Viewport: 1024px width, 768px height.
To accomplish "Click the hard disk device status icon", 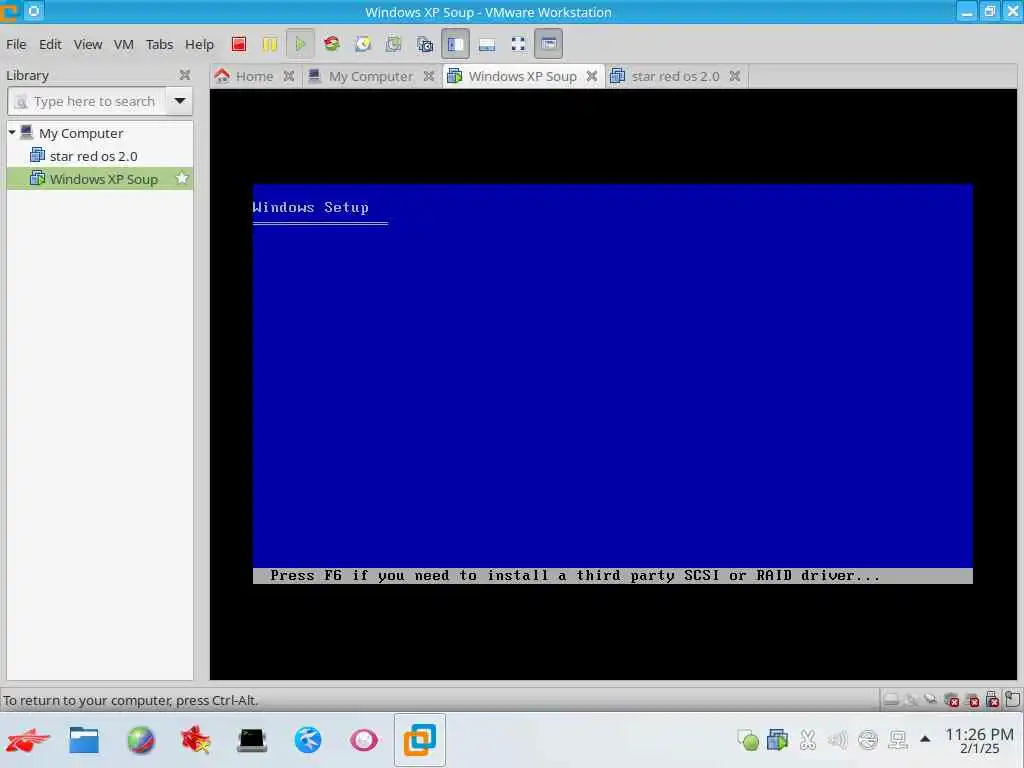I will coord(891,700).
